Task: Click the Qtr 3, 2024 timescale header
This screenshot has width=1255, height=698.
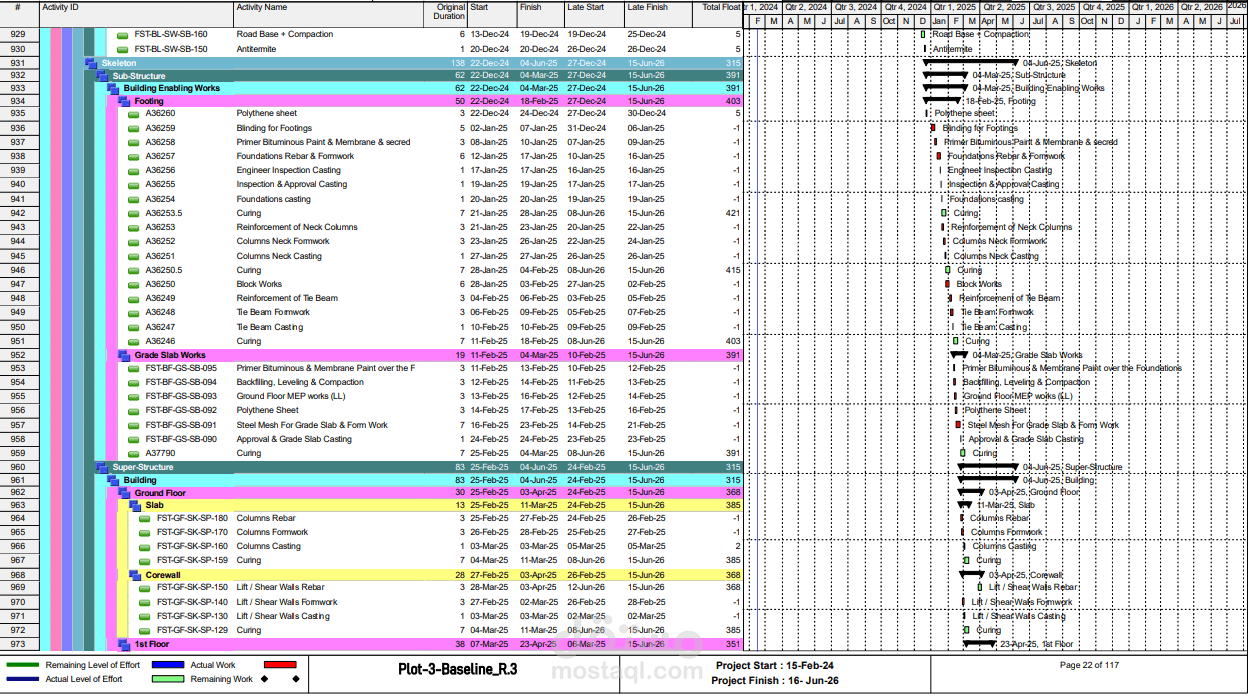Action: 856,7
